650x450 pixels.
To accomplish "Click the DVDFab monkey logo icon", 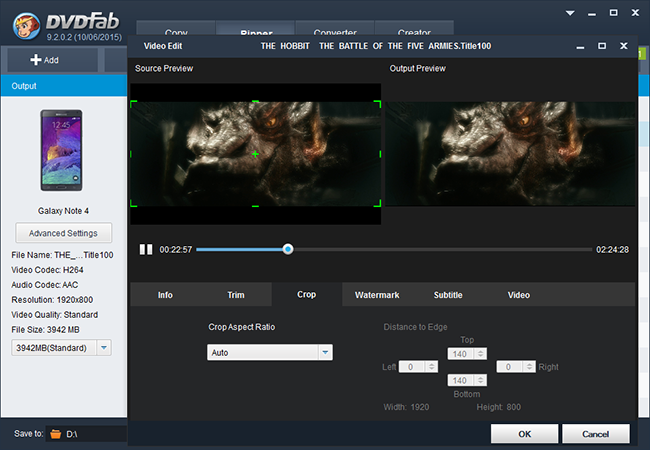I will (x=26, y=26).
